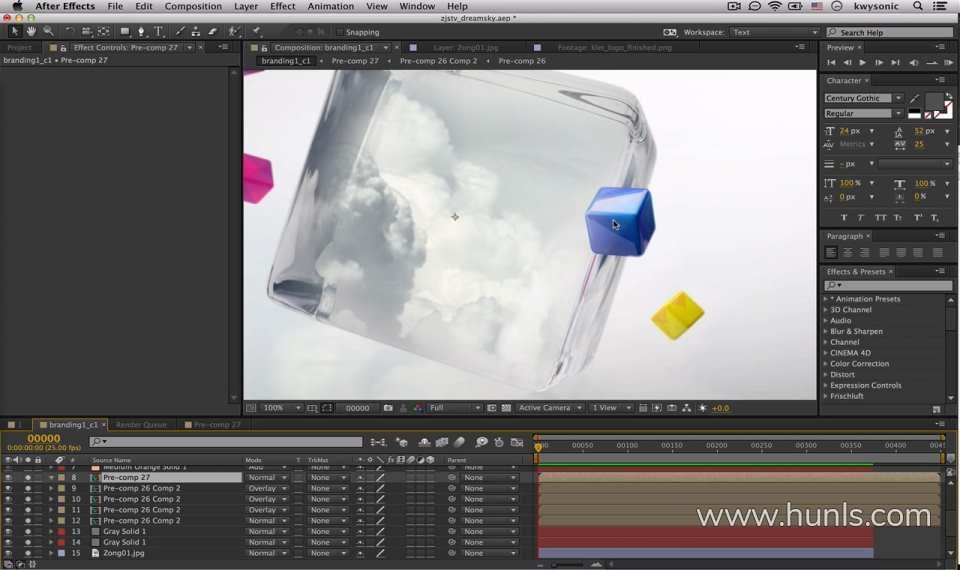
Task: Toggle the transparency grid in viewer
Action: point(506,408)
